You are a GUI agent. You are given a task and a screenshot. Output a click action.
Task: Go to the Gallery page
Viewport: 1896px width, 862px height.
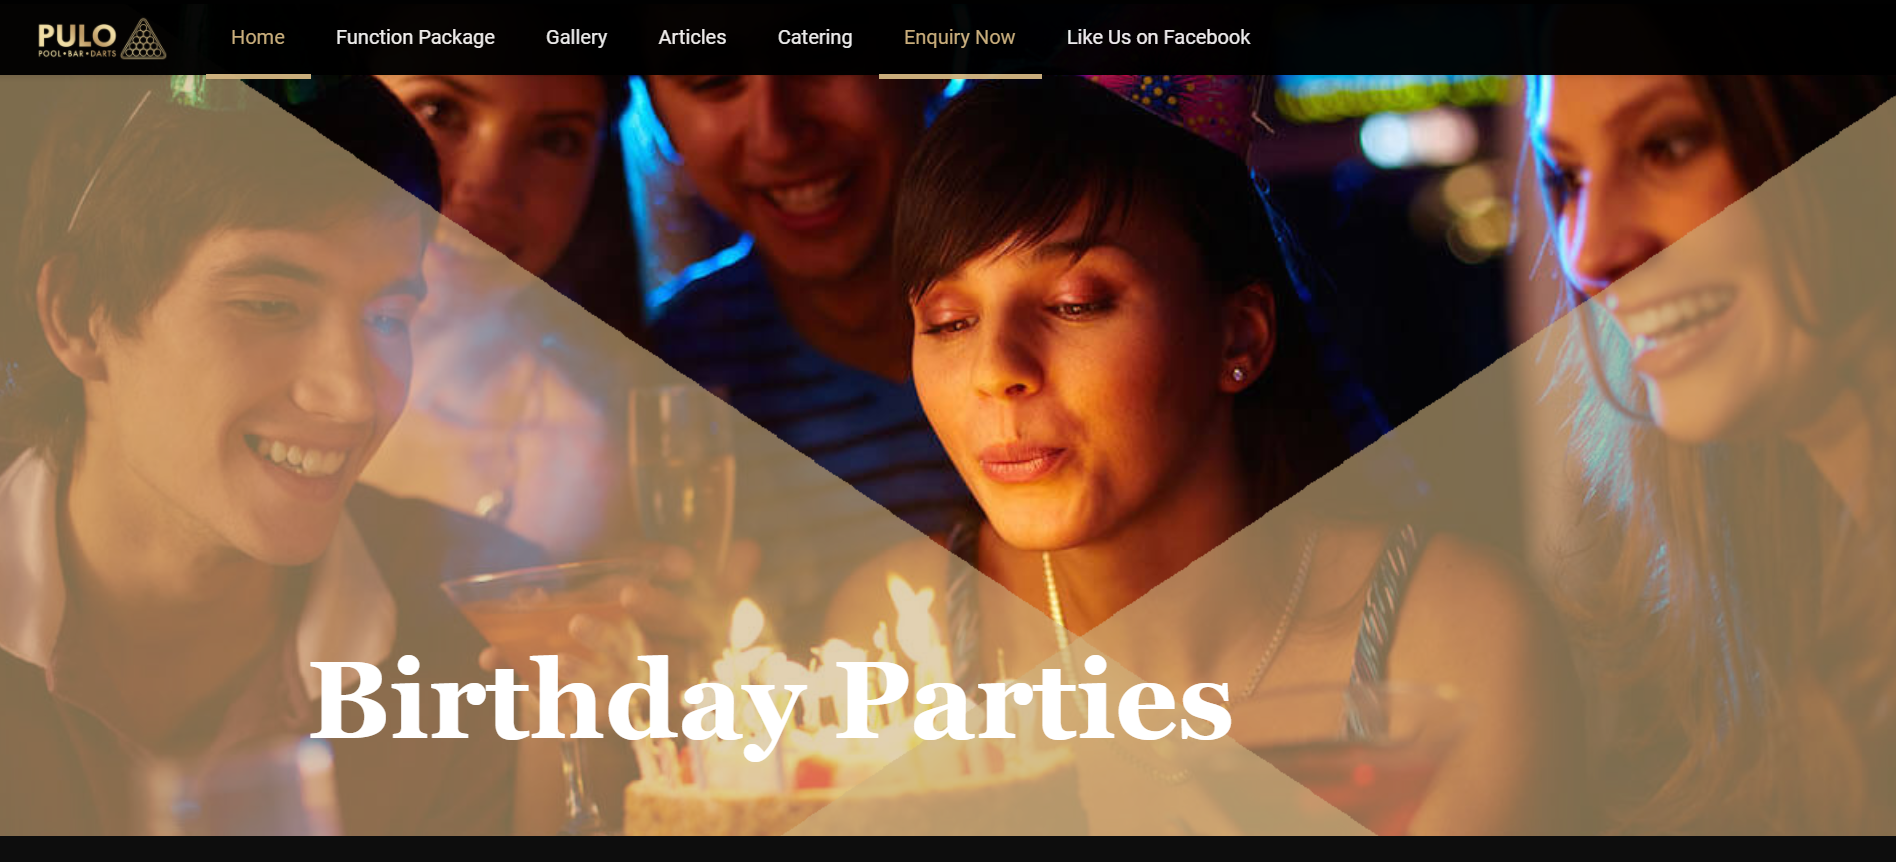(x=576, y=37)
